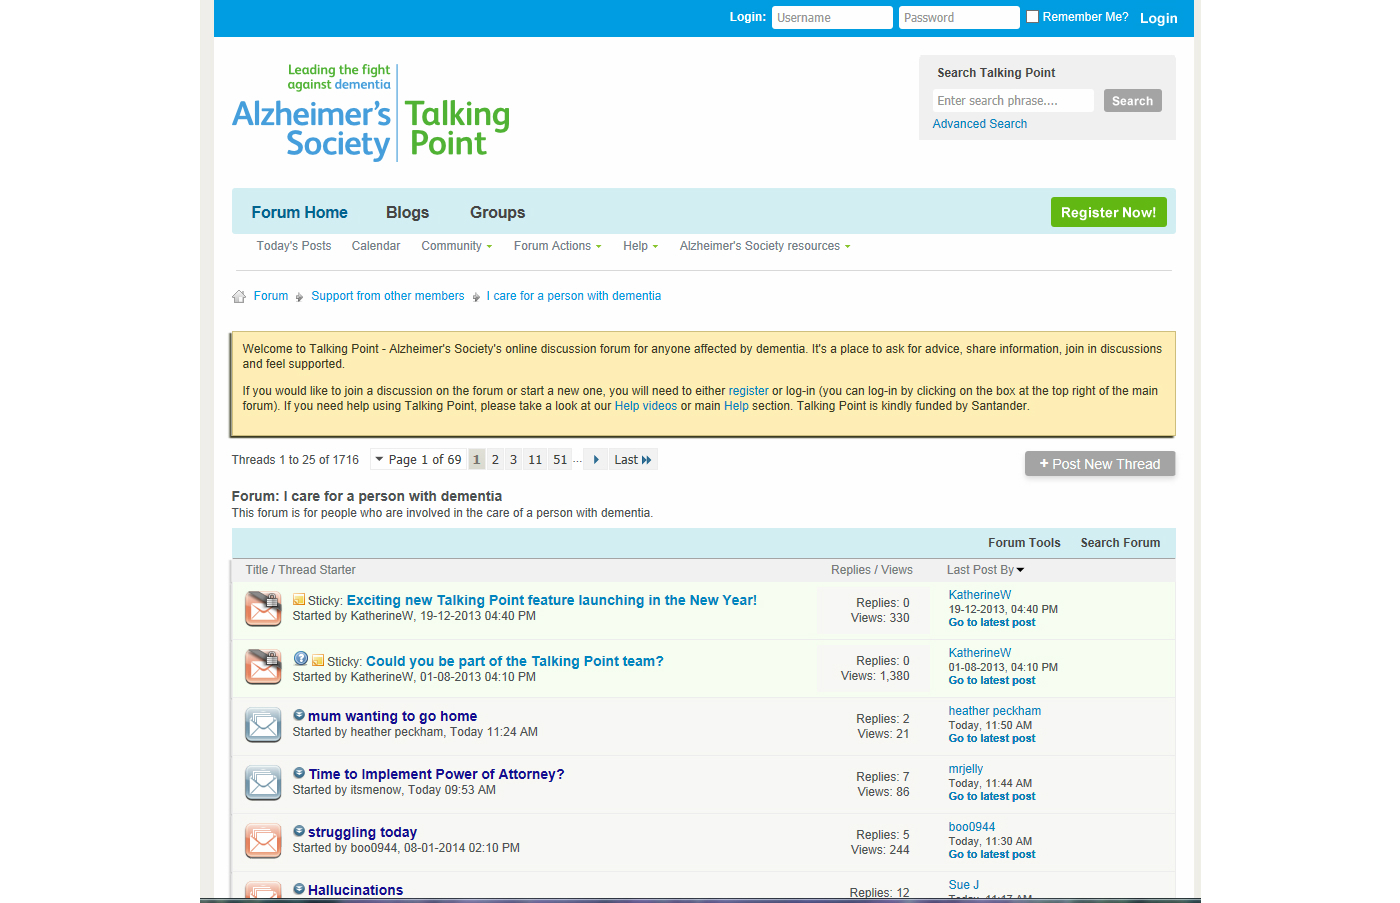Click envelope icon beside 'Time to Implement Power of Attorney?'
This screenshot has width=1400, height=903.
(263, 783)
